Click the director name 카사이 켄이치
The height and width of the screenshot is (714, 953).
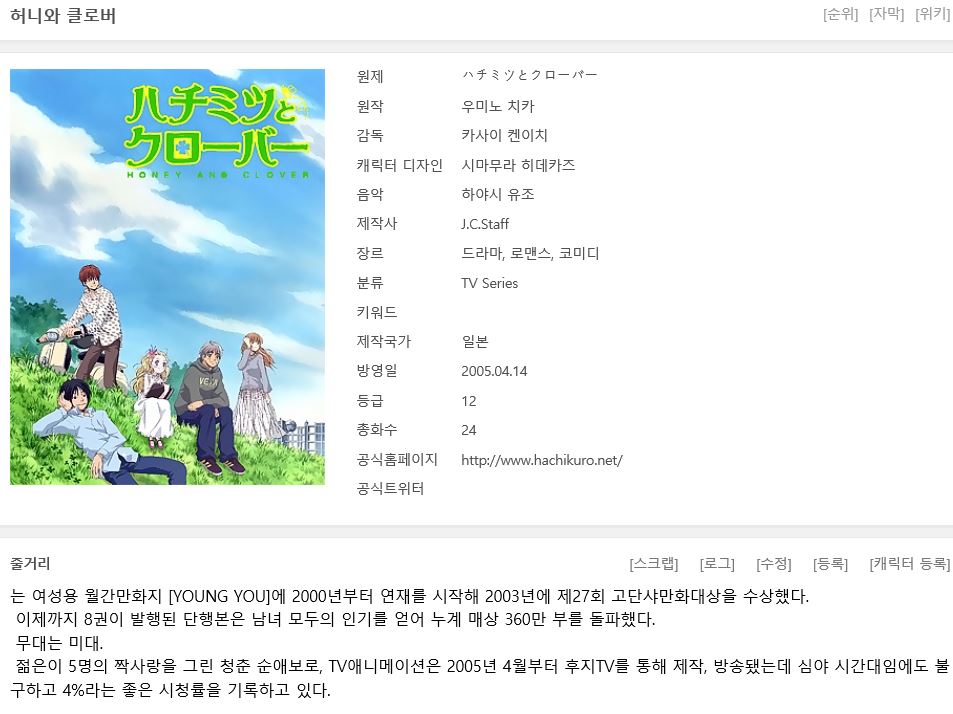504,136
